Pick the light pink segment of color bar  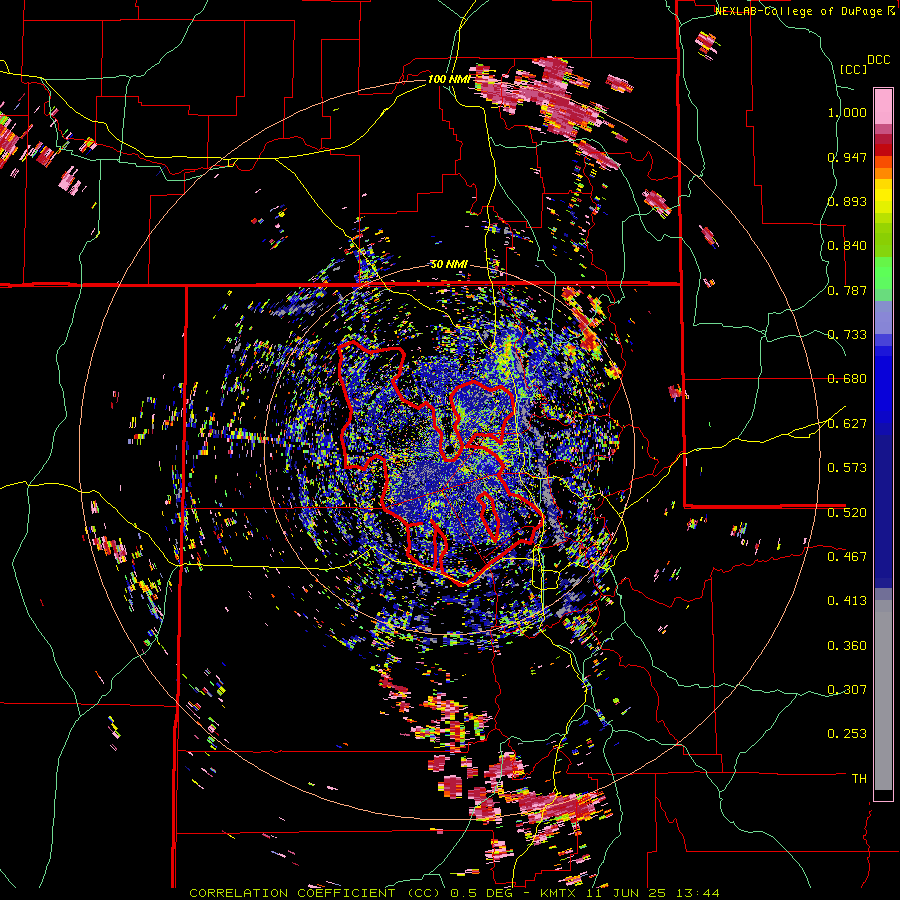click(883, 107)
